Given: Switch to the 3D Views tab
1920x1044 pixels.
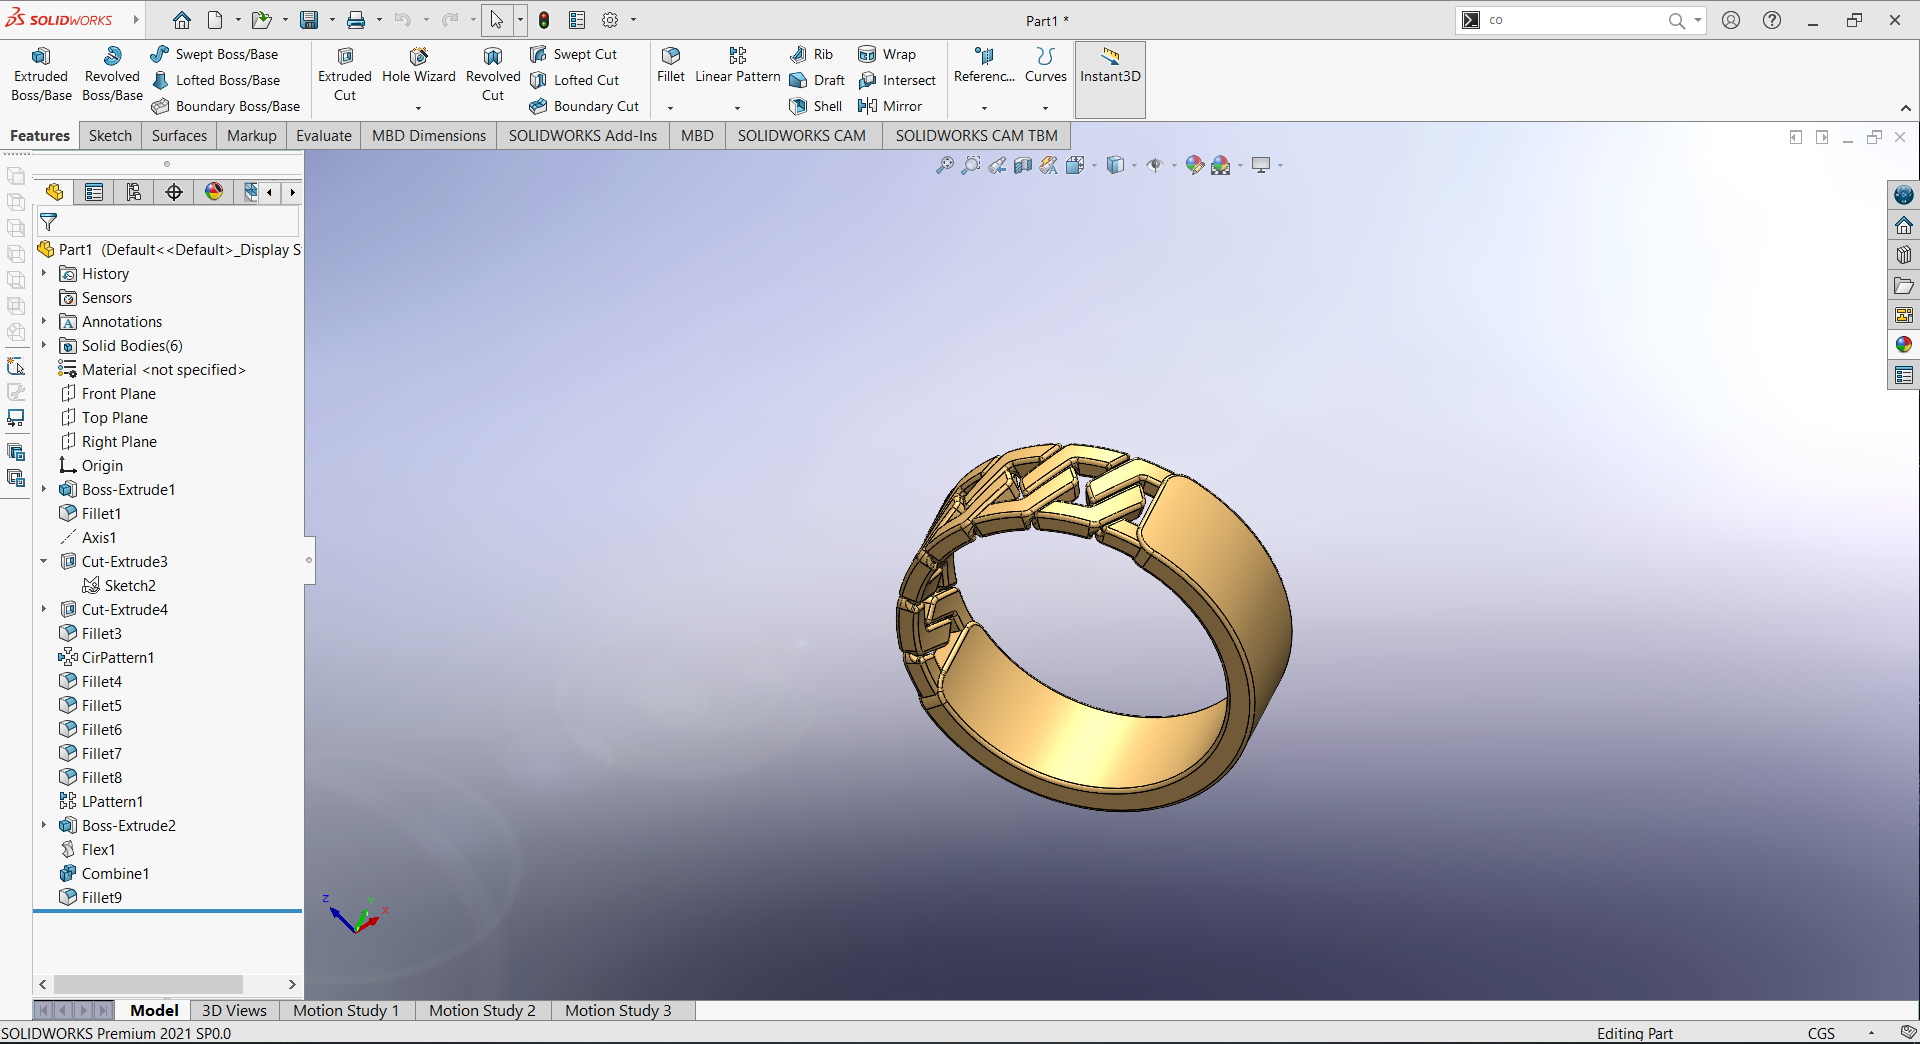Looking at the screenshot, I should [x=234, y=1010].
